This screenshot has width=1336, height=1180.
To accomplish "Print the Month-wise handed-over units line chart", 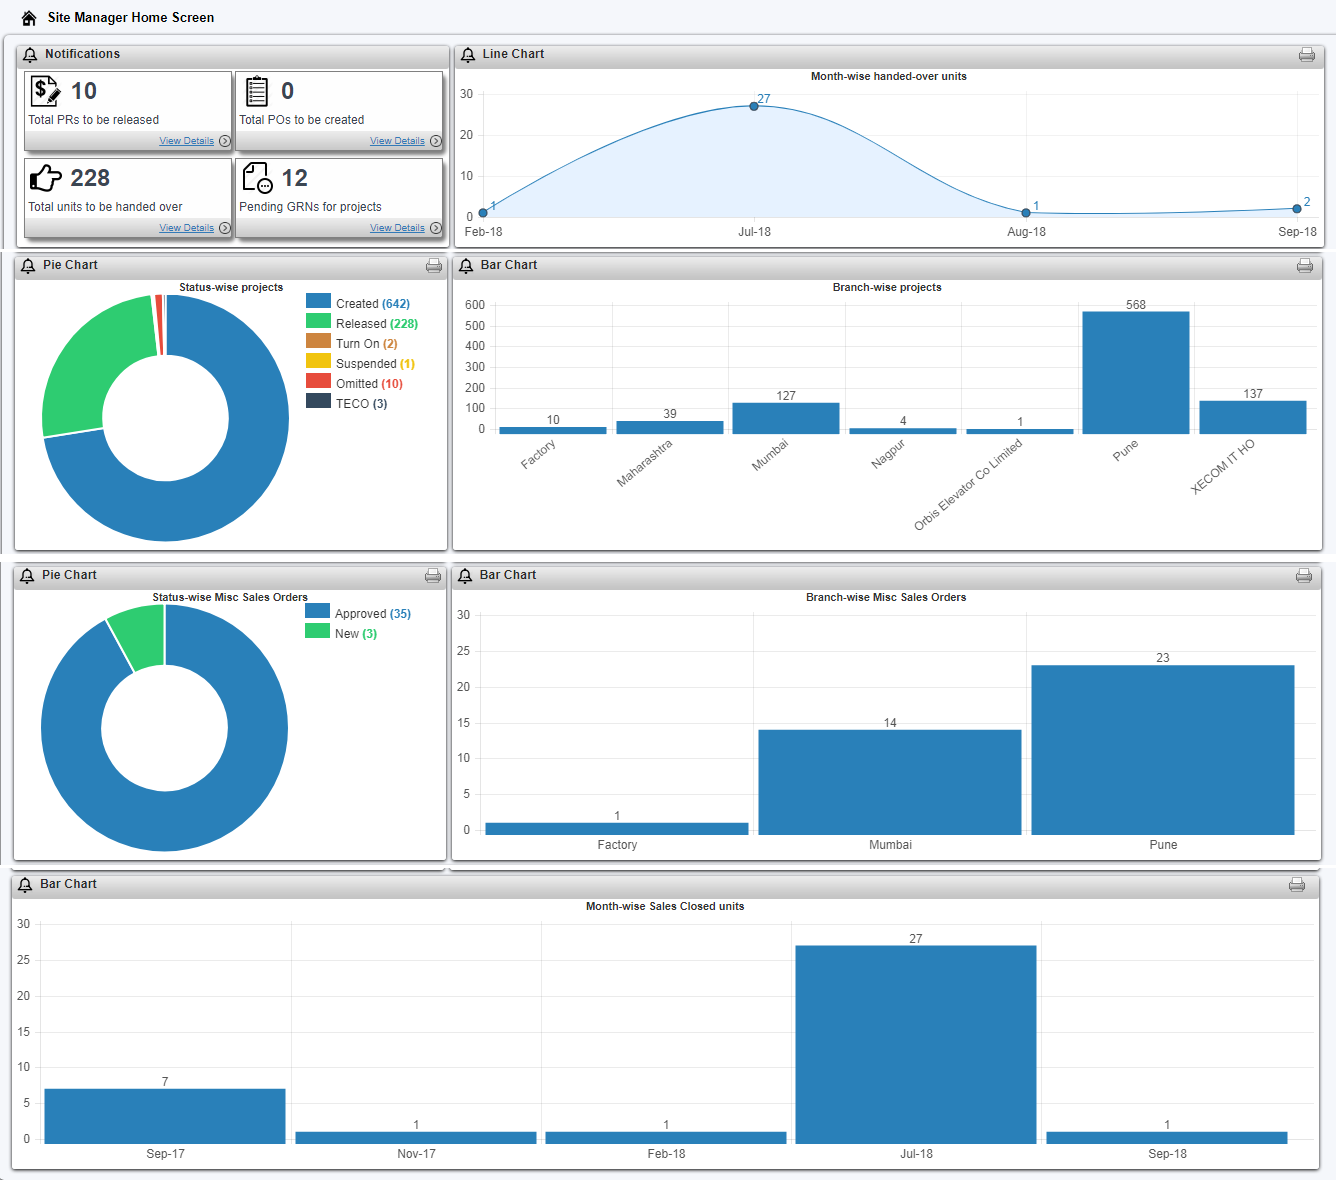I will coord(1306,55).
